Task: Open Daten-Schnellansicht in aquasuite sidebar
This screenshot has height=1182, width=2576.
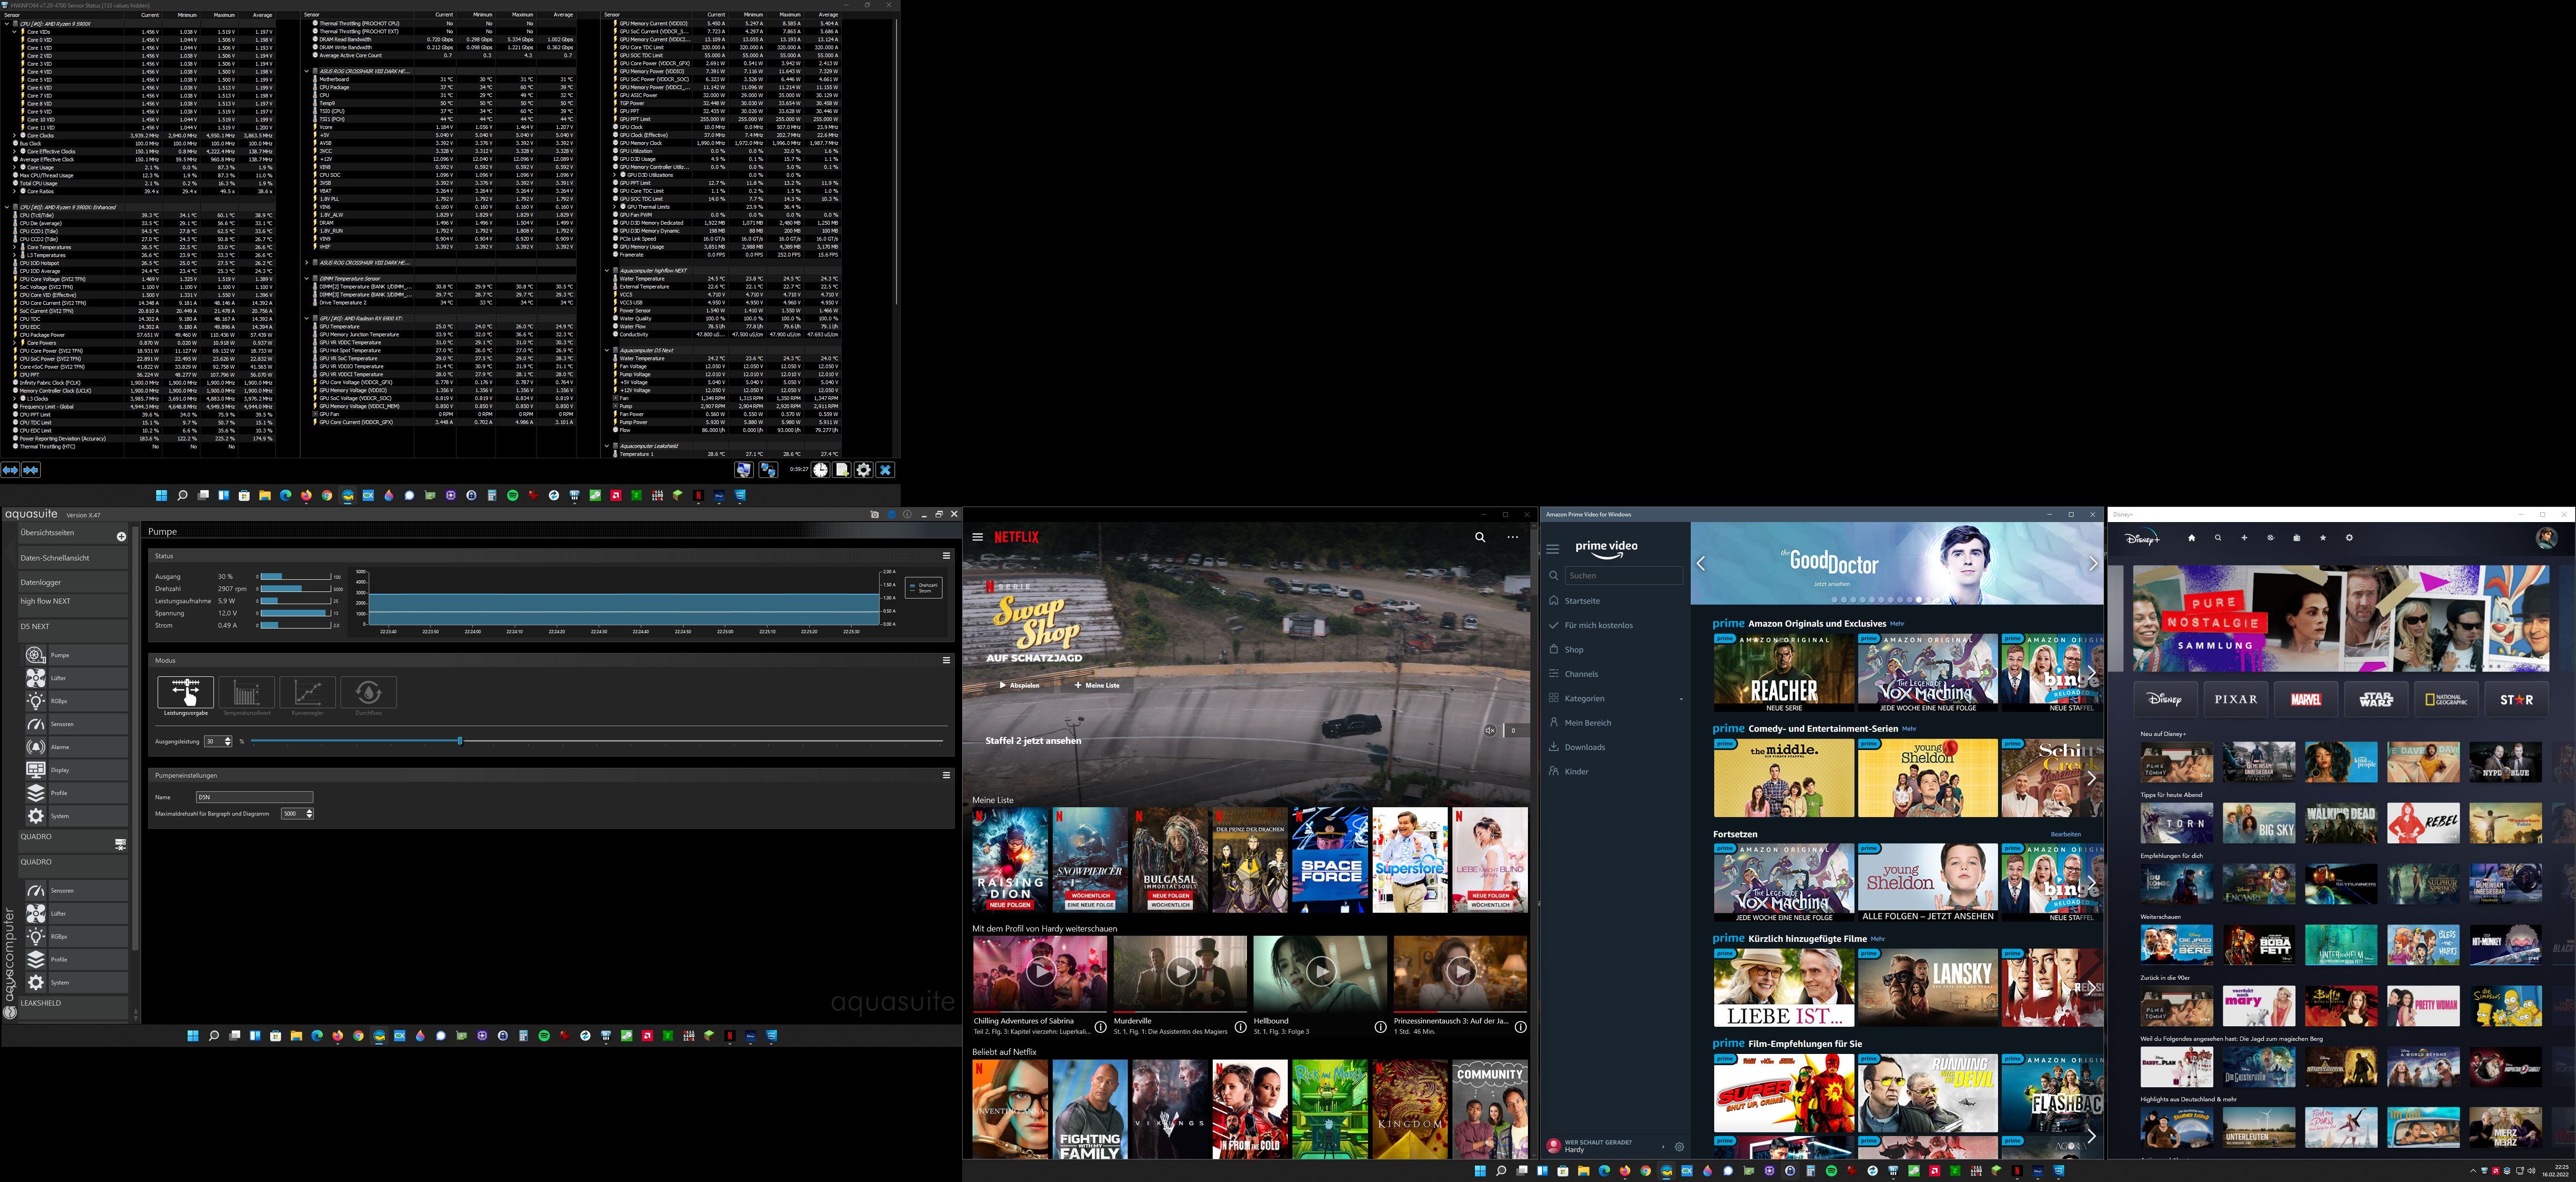Action: [x=73, y=558]
